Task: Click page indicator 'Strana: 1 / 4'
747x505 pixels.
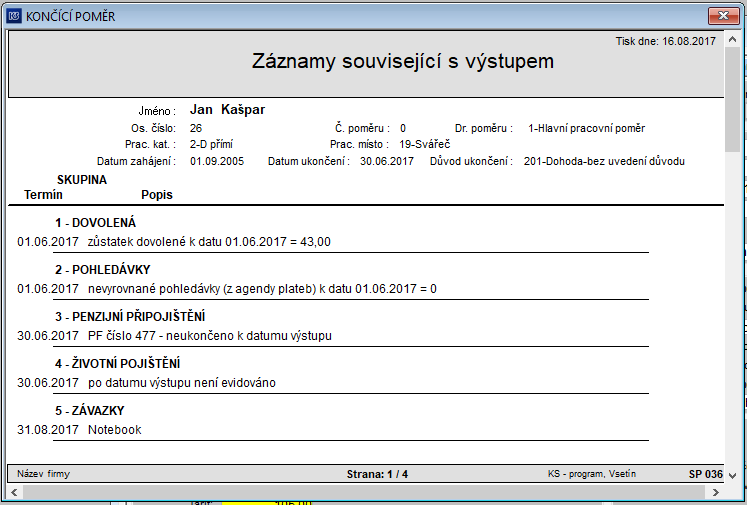Action: tap(377, 474)
